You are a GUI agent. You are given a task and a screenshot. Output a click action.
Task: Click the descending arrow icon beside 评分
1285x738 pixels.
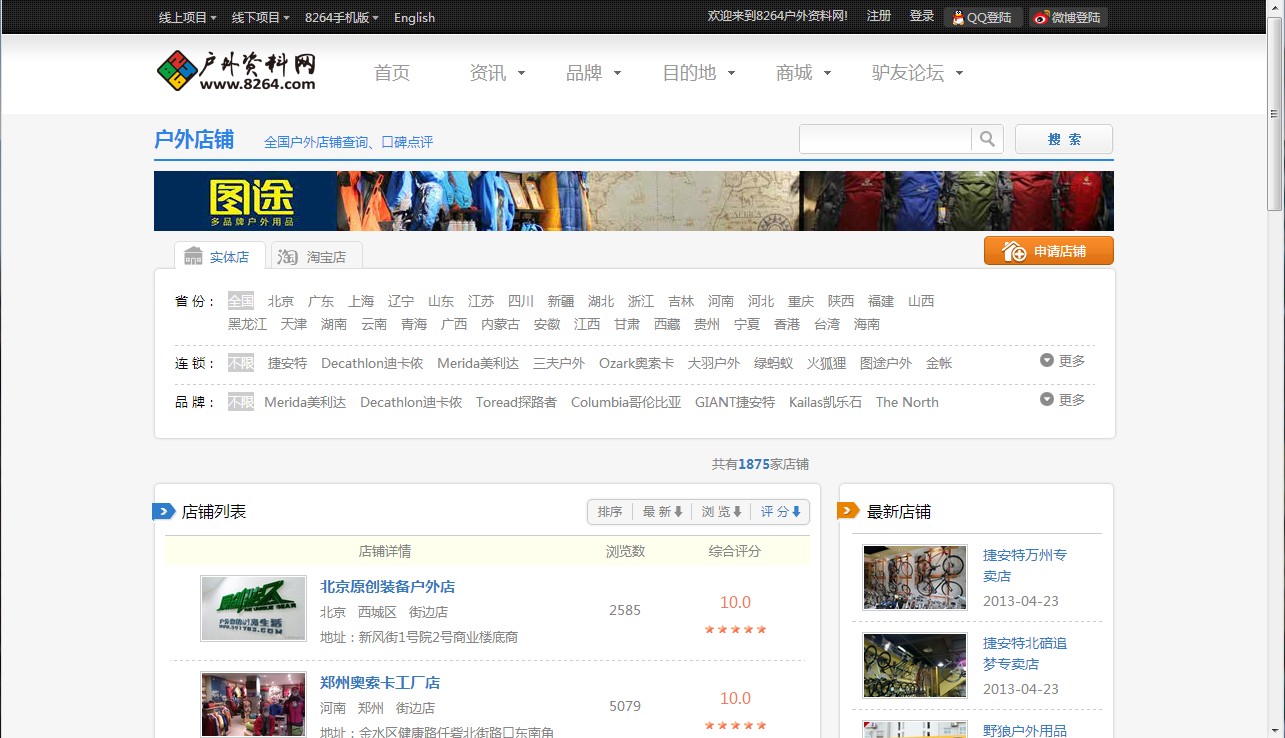(x=796, y=511)
